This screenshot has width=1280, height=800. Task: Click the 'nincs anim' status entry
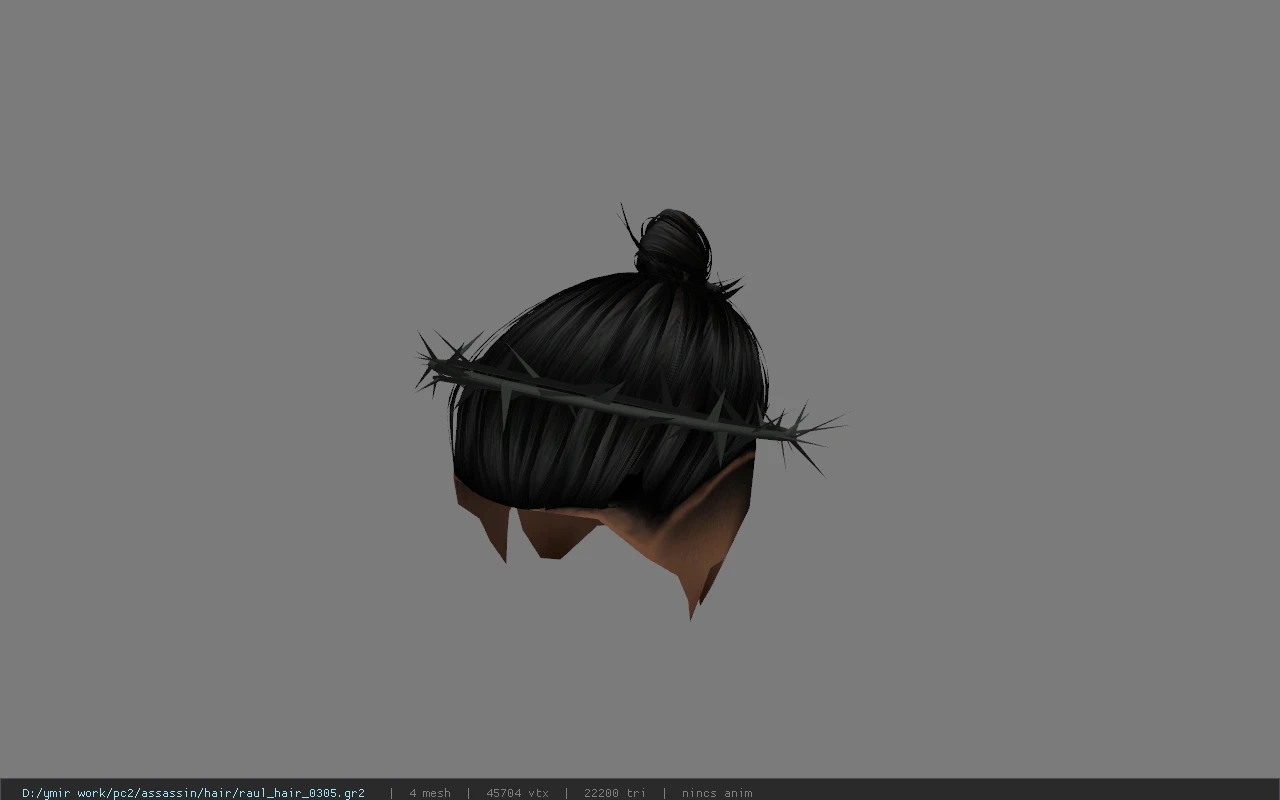pyautogui.click(x=717, y=793)
